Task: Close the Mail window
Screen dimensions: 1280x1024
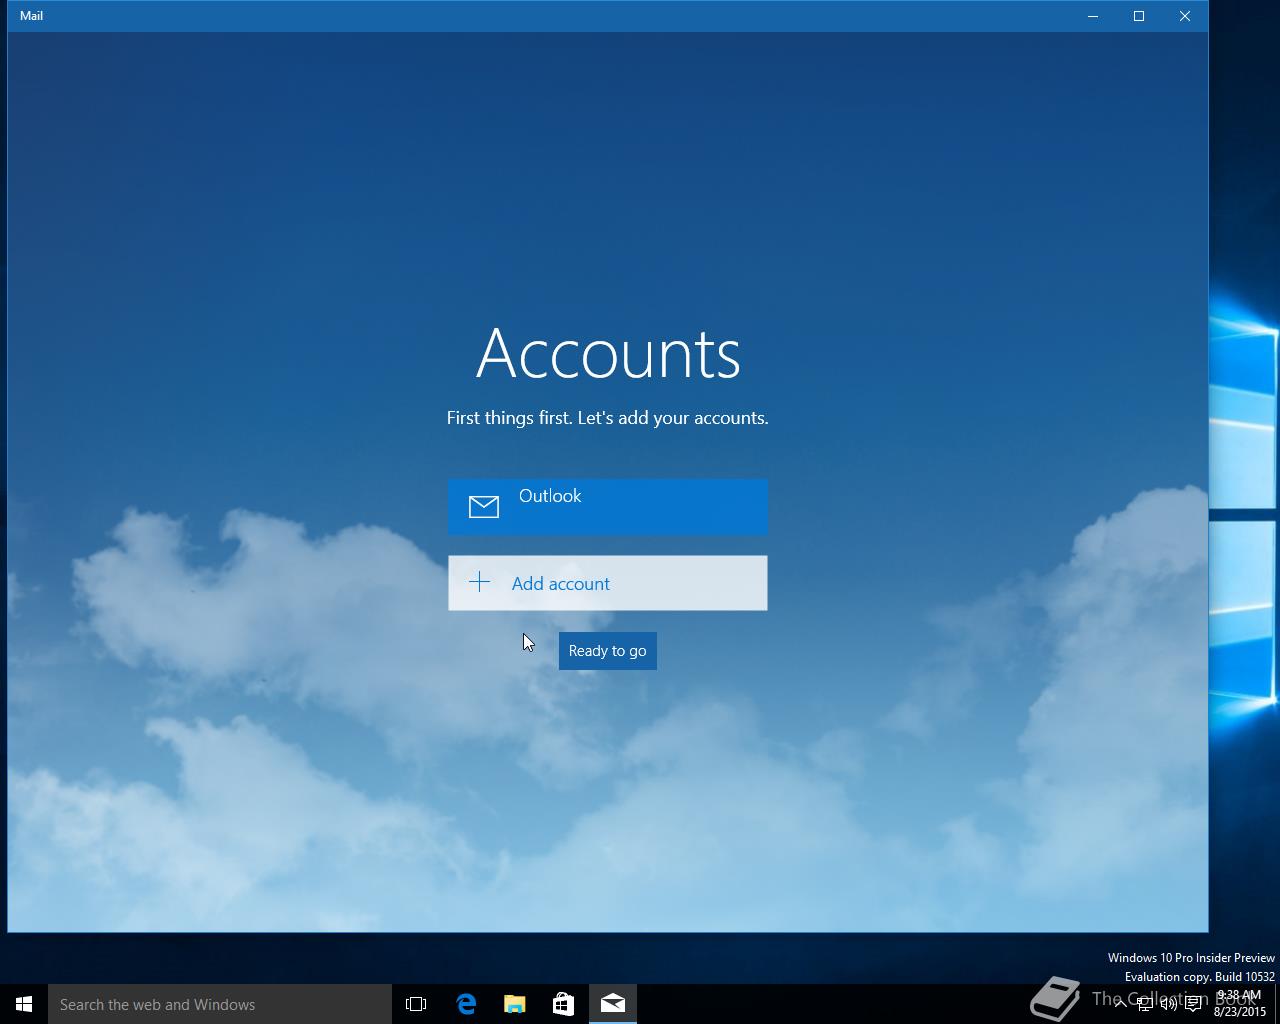Action: pyautogui.click(x=1185, y=16)
